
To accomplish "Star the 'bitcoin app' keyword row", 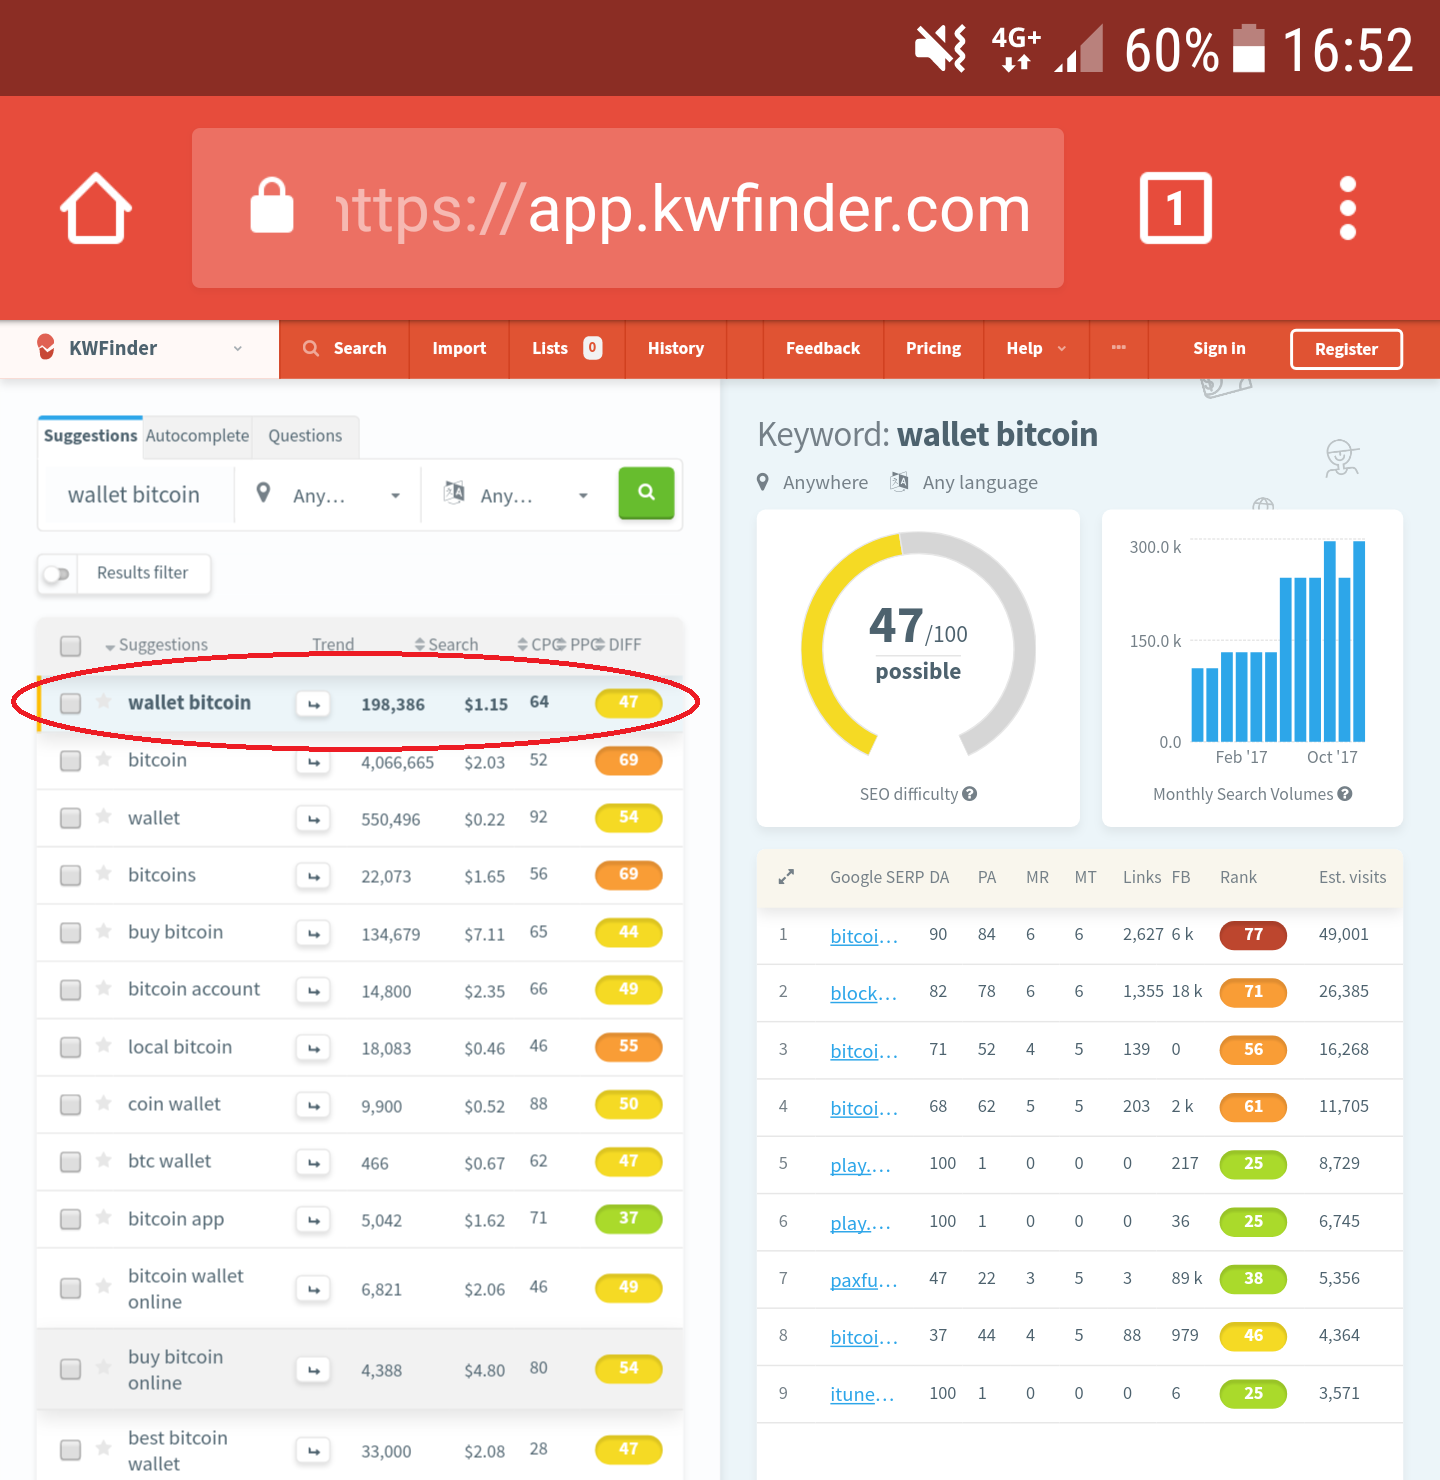I will 104,1218.
